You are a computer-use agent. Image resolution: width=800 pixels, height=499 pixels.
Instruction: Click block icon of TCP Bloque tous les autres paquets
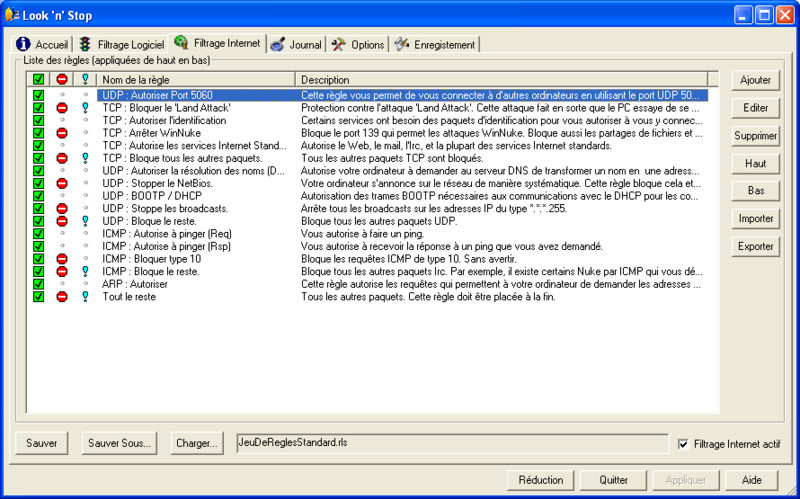click(x=62, y=158)
